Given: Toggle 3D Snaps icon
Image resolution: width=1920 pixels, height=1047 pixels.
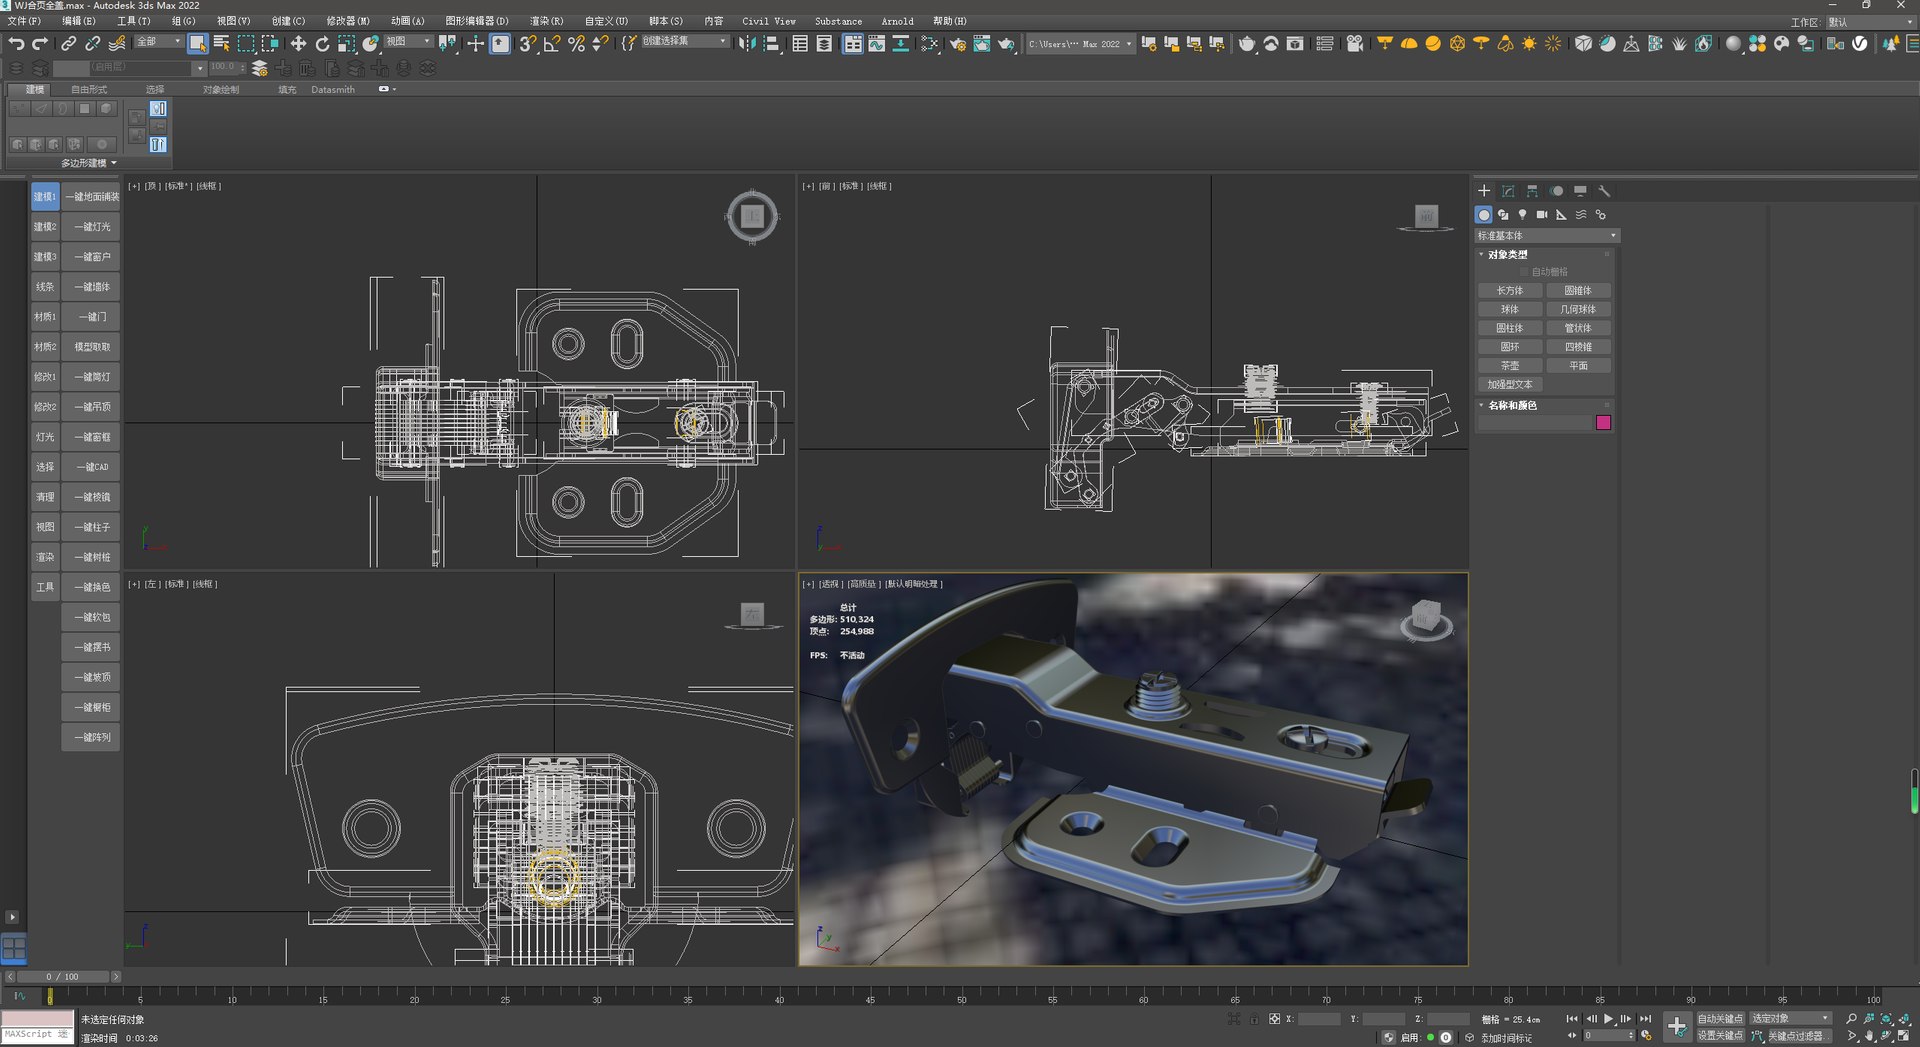Looking at the screenshot, I should [527, 43].
